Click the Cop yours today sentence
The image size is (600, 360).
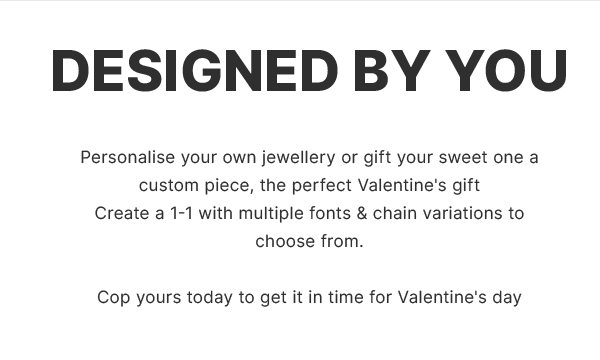point(309,298)
